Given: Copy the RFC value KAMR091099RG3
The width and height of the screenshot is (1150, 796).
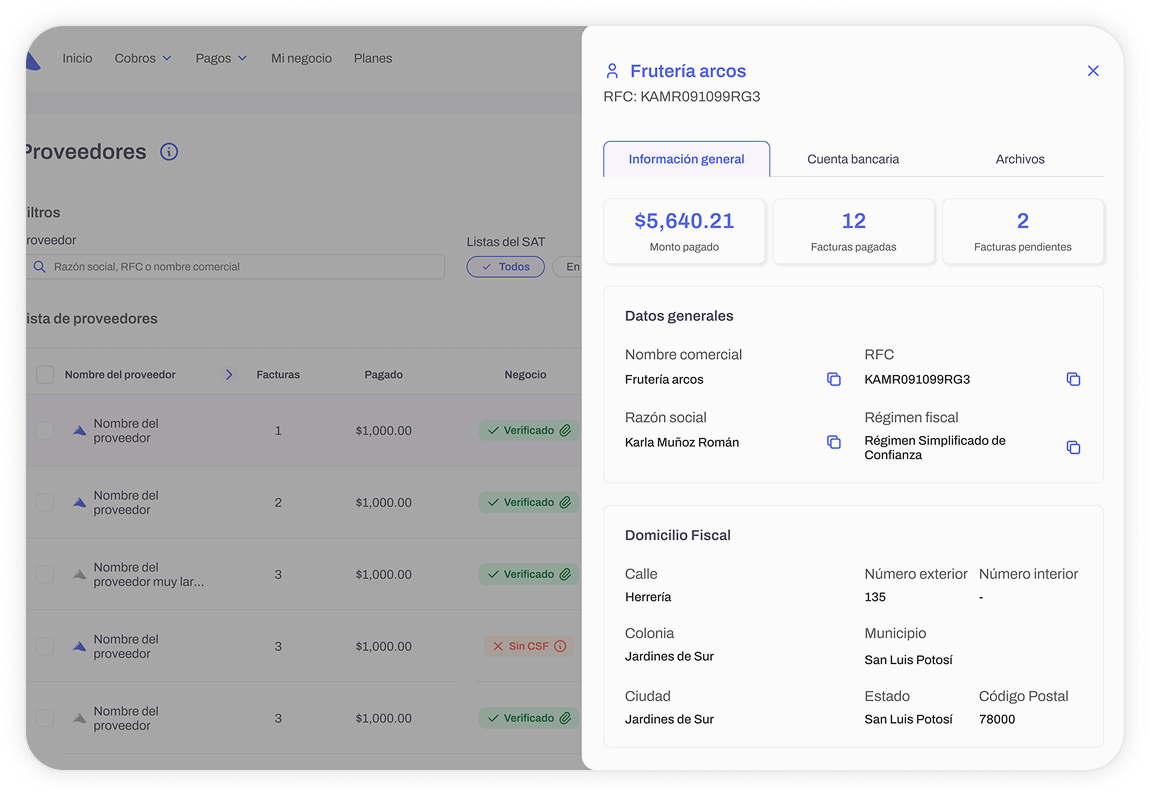Looking at the screenshot, I should pos(1073,380).
